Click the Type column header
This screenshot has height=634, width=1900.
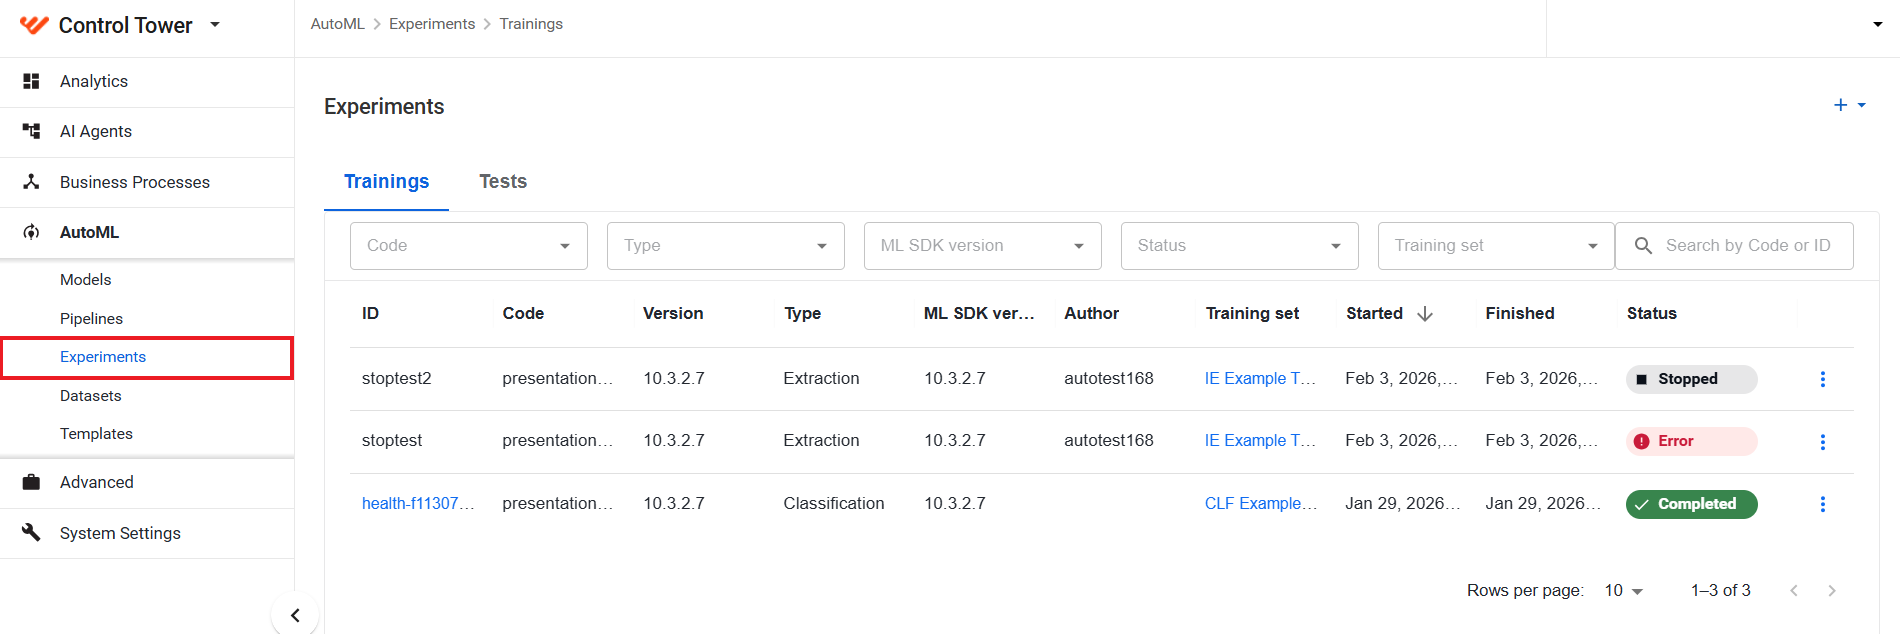pyautogui.click(x=802, y=314)
